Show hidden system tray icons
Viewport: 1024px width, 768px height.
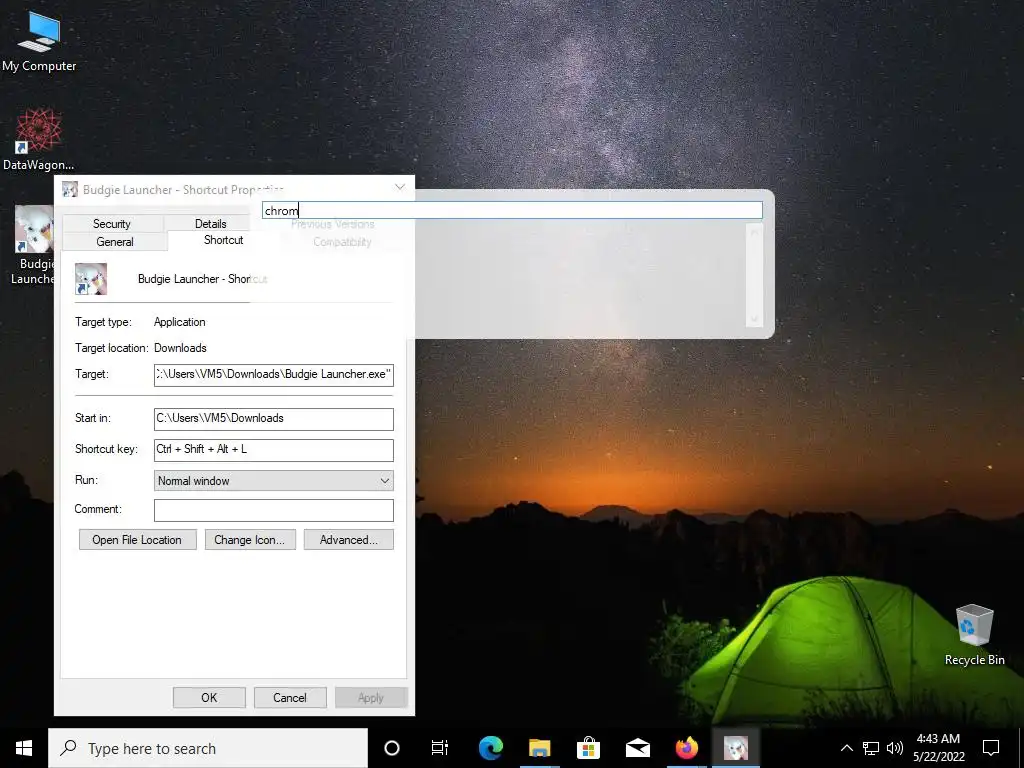tap(846, 748)
